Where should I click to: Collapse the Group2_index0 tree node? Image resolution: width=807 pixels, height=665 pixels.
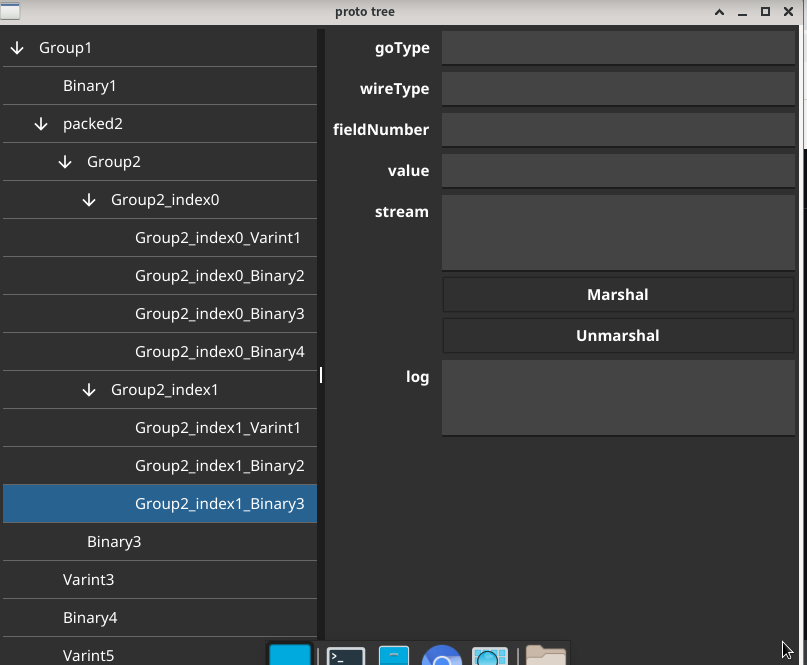(88, 199)
